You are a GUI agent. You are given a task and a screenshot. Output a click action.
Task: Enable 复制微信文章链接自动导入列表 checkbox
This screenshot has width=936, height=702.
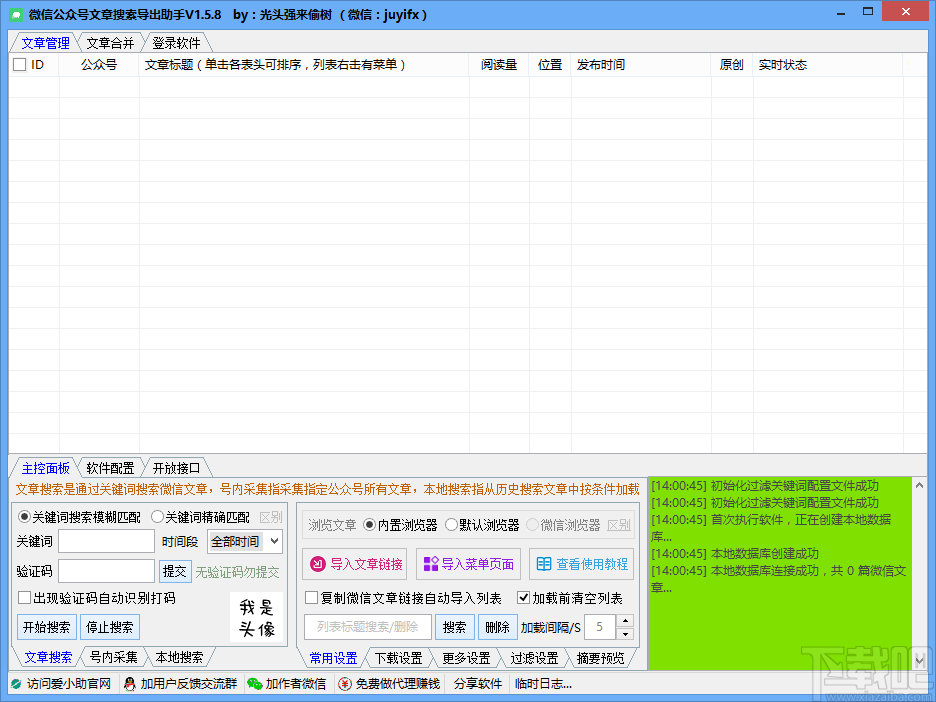click(x=312, y=598)
